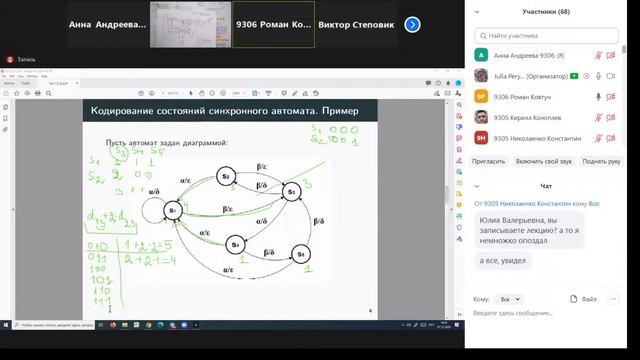
Task: Select the shared handwritten notes video thumbnail
Action: tap(190, 24)
